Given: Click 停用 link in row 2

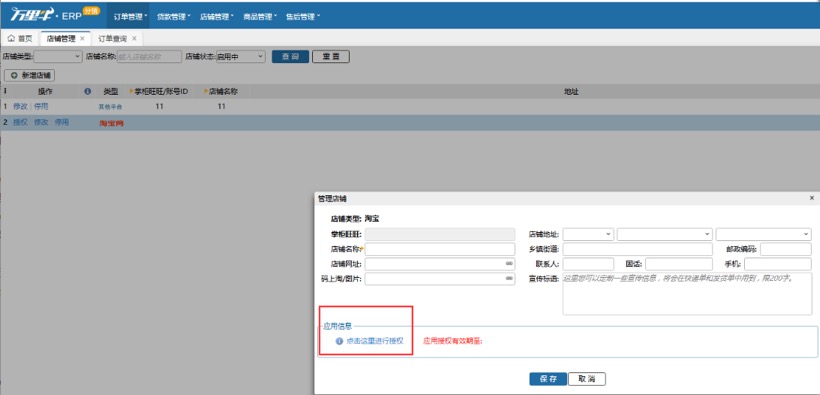Looking at the screenshot, I should [62, 122].
